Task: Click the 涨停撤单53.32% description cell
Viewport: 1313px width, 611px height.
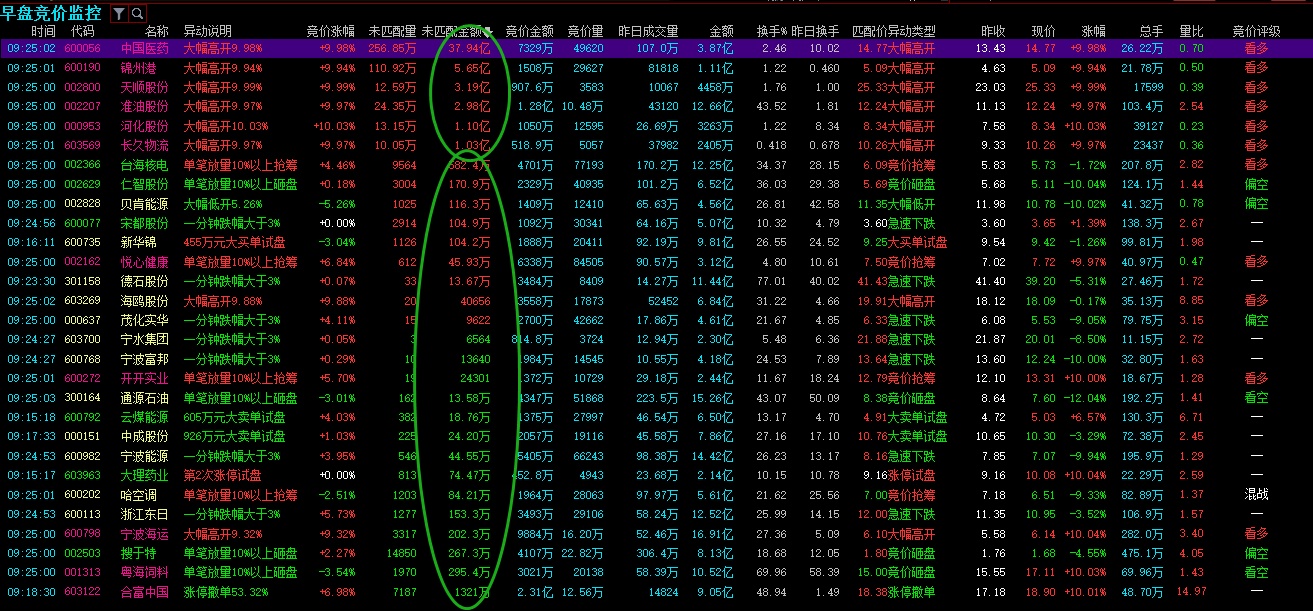Action: tap(226, 592)
